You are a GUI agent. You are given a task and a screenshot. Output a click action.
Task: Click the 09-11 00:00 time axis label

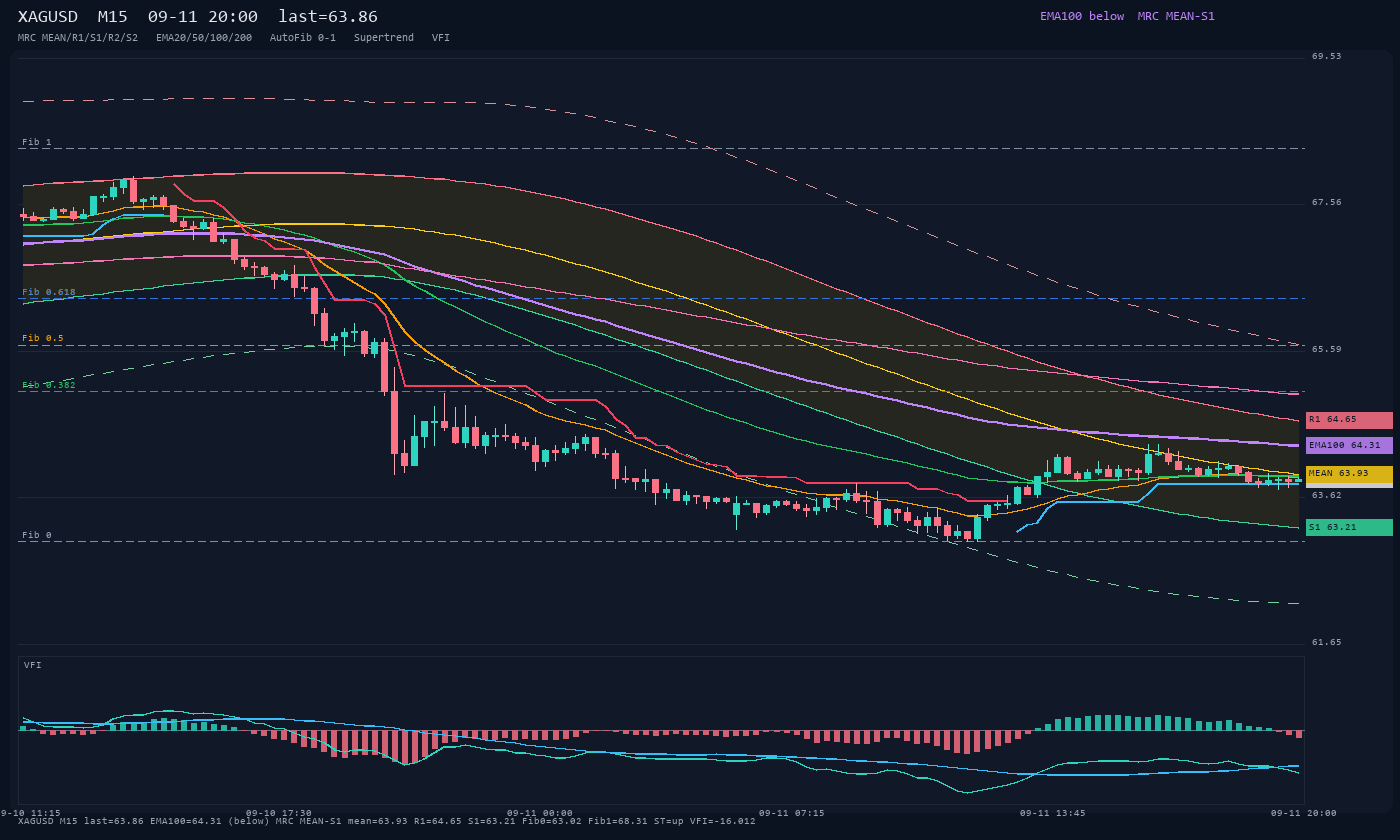[540, 814]
